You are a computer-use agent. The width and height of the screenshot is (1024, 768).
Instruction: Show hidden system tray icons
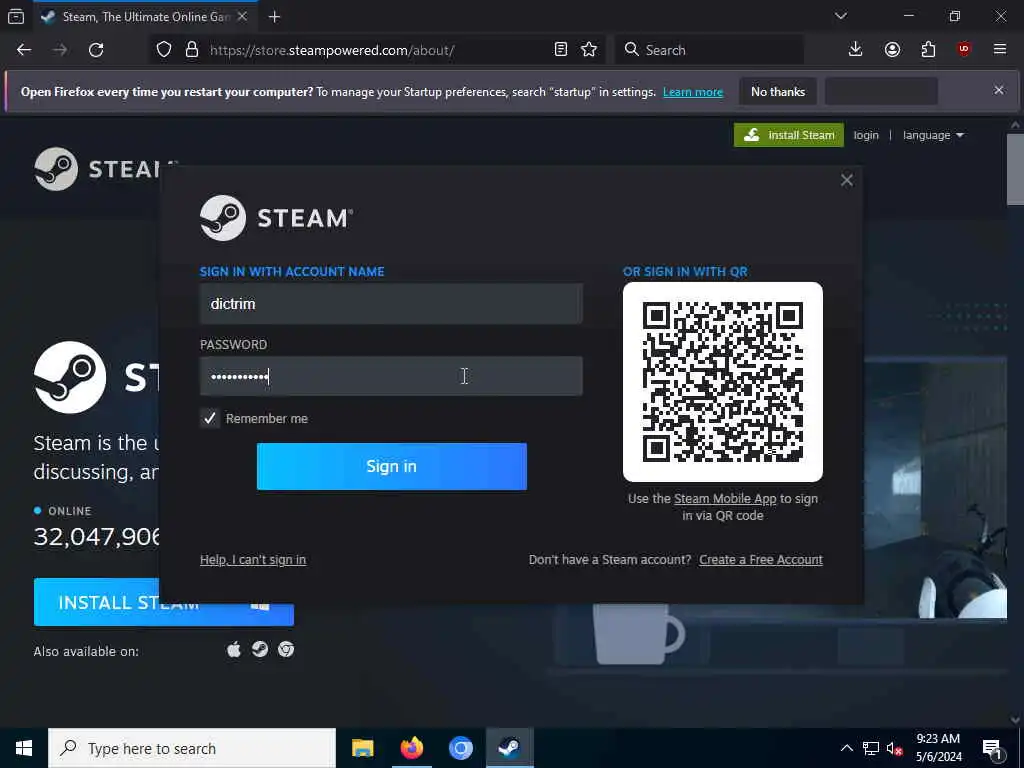coord(846,748)
